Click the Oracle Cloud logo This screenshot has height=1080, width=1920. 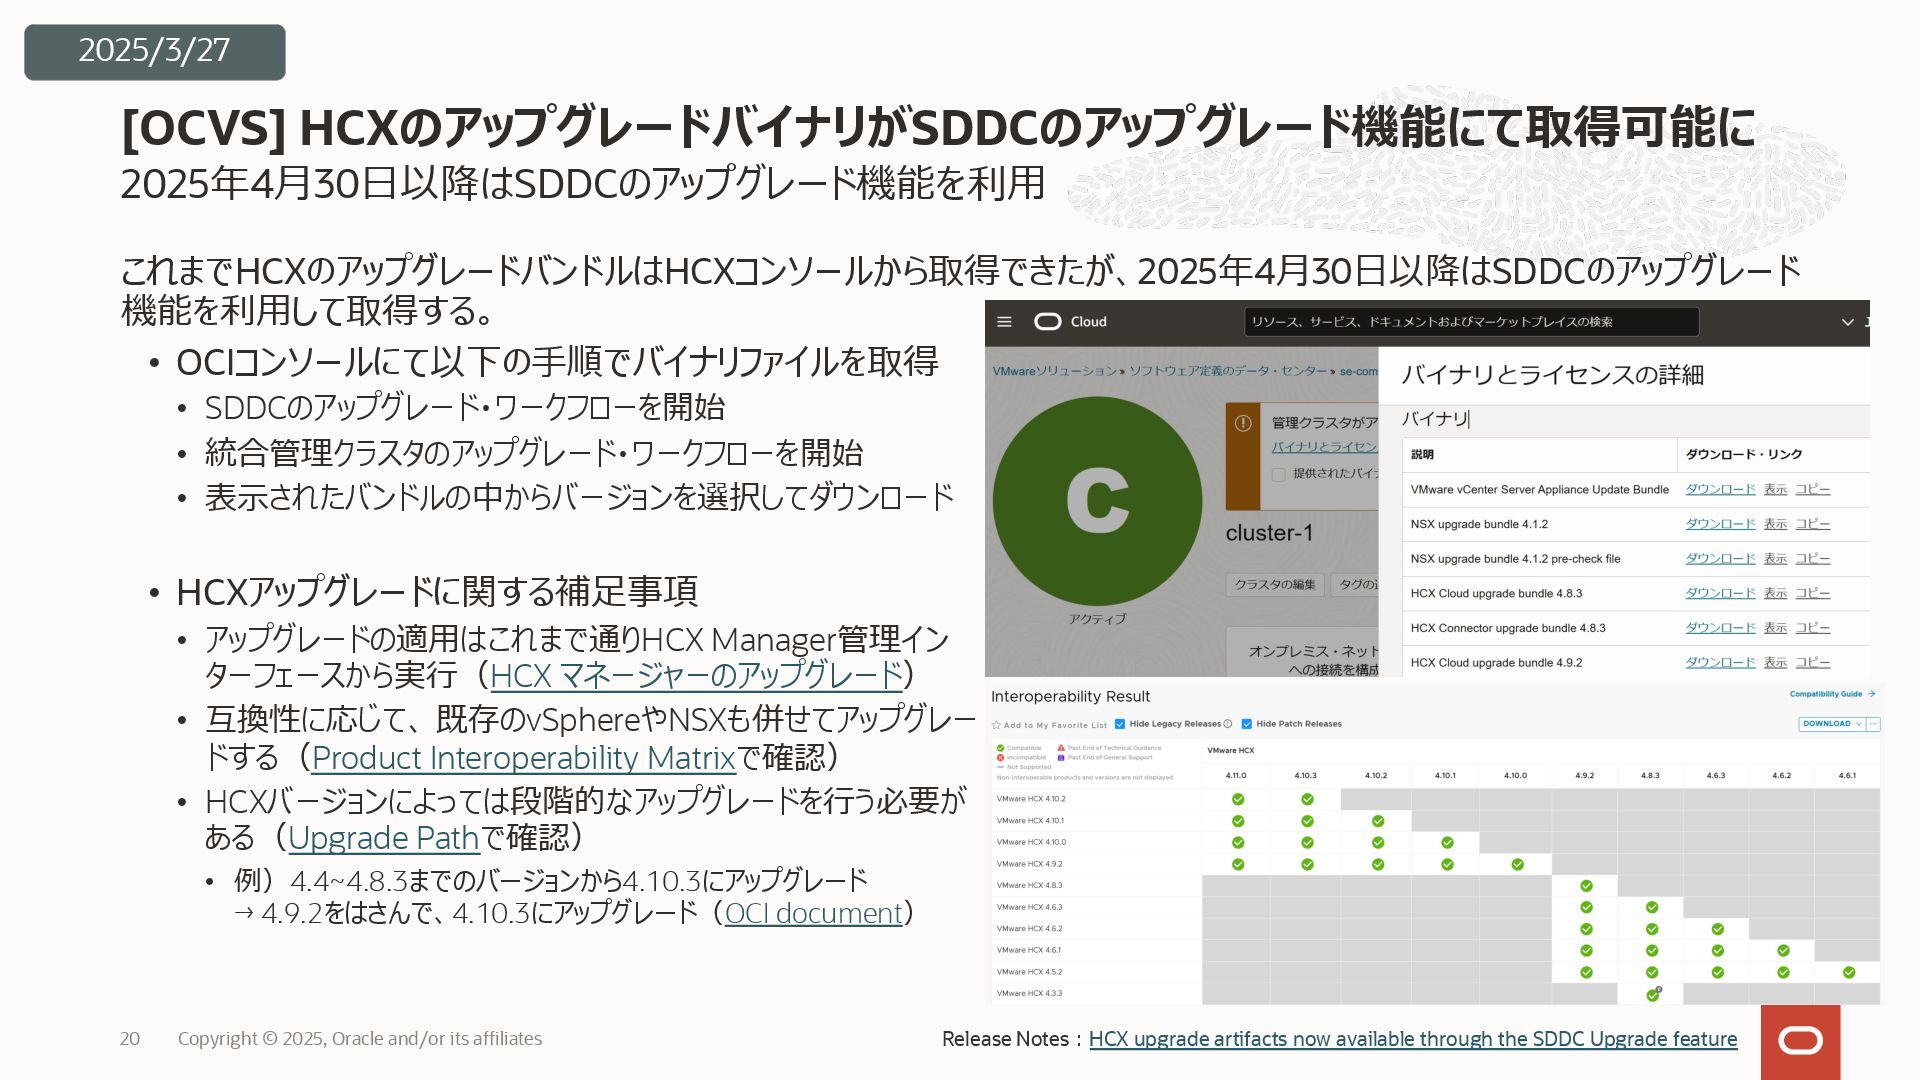(1048, 322)
